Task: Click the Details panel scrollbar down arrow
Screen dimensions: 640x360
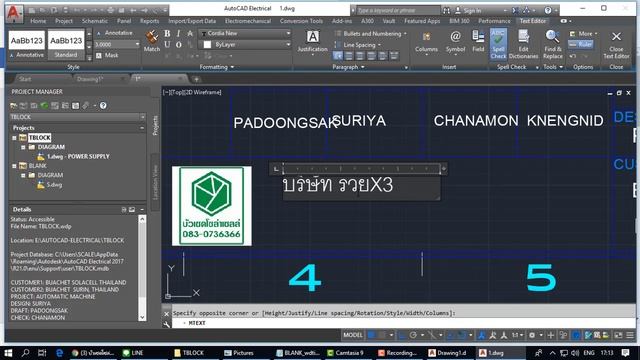Action: [142, 317]
